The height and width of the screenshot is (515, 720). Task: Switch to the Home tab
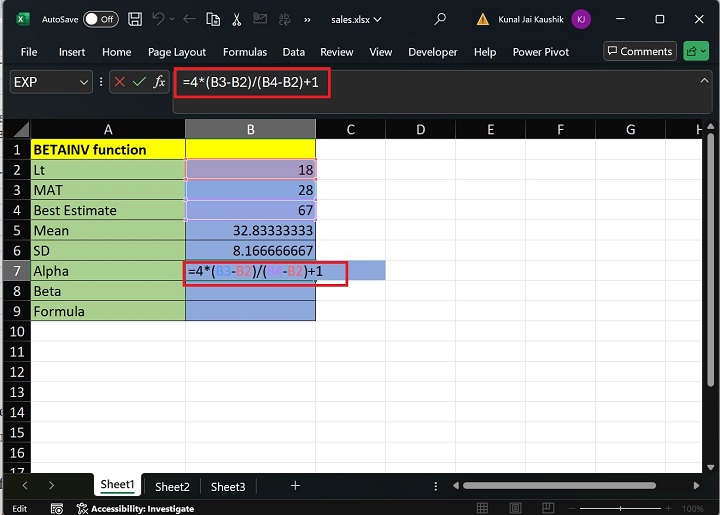click(117, 52)
